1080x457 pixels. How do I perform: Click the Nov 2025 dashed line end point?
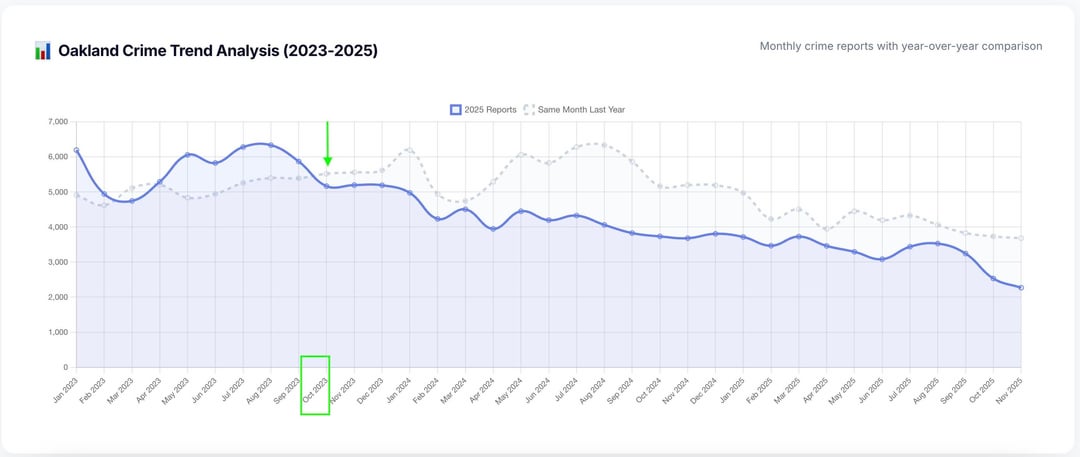click(1020, 238)
